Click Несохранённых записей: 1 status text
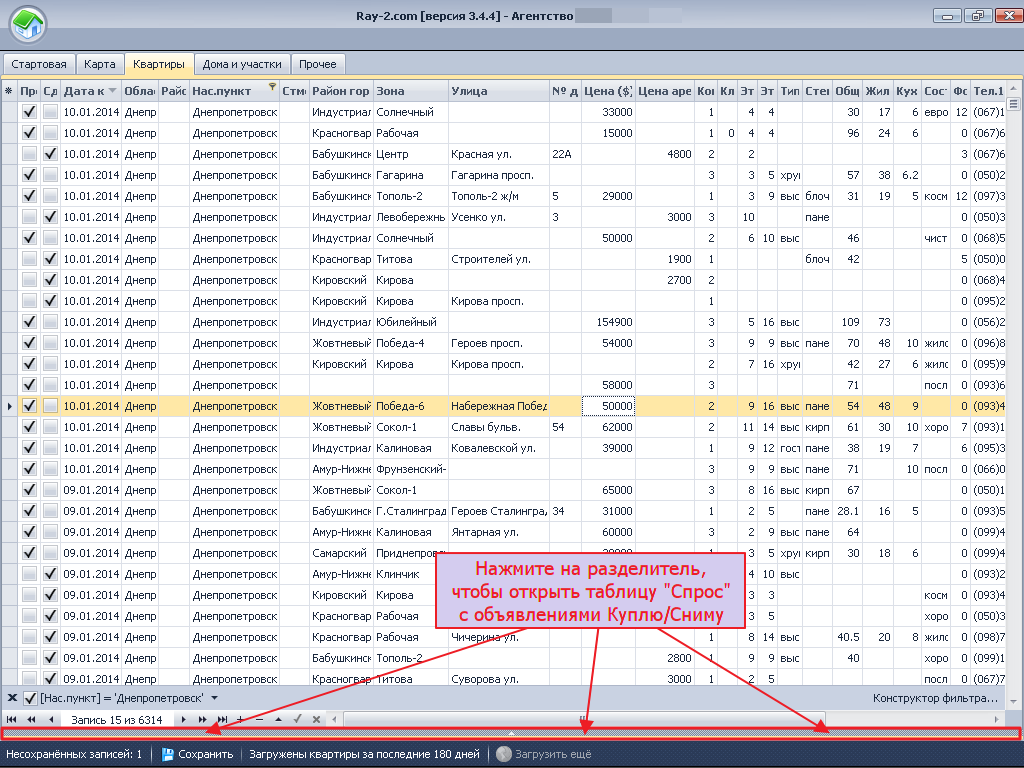The height and width of the screenshot is (768, 1024). (x=74, y=754)
